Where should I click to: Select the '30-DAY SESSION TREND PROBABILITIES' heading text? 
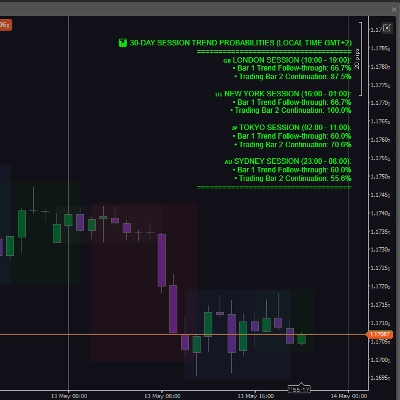pyautogui.click(x=202, y=43)
